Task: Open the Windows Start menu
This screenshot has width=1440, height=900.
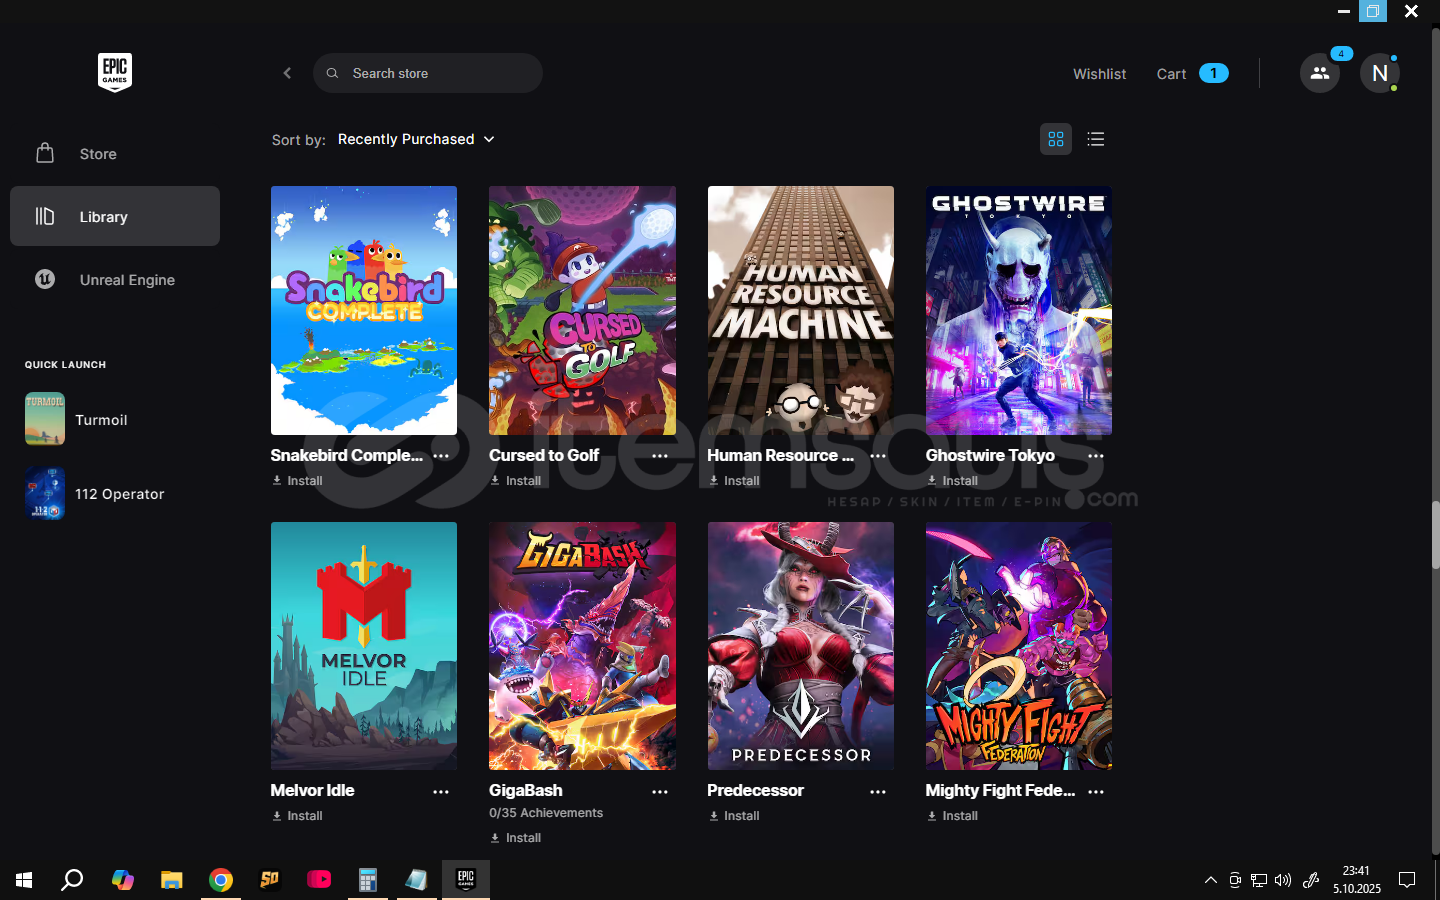Action: coord(24,880)
